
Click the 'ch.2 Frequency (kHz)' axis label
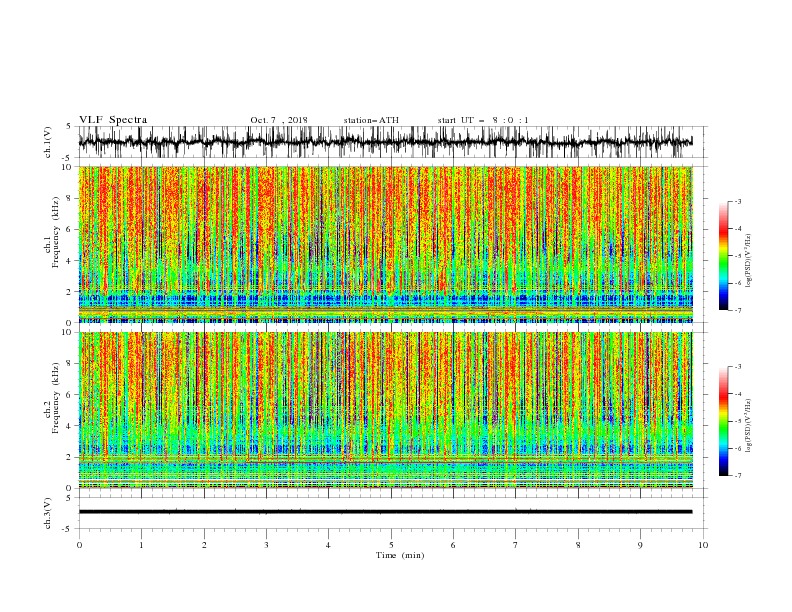tap(51, 397)
